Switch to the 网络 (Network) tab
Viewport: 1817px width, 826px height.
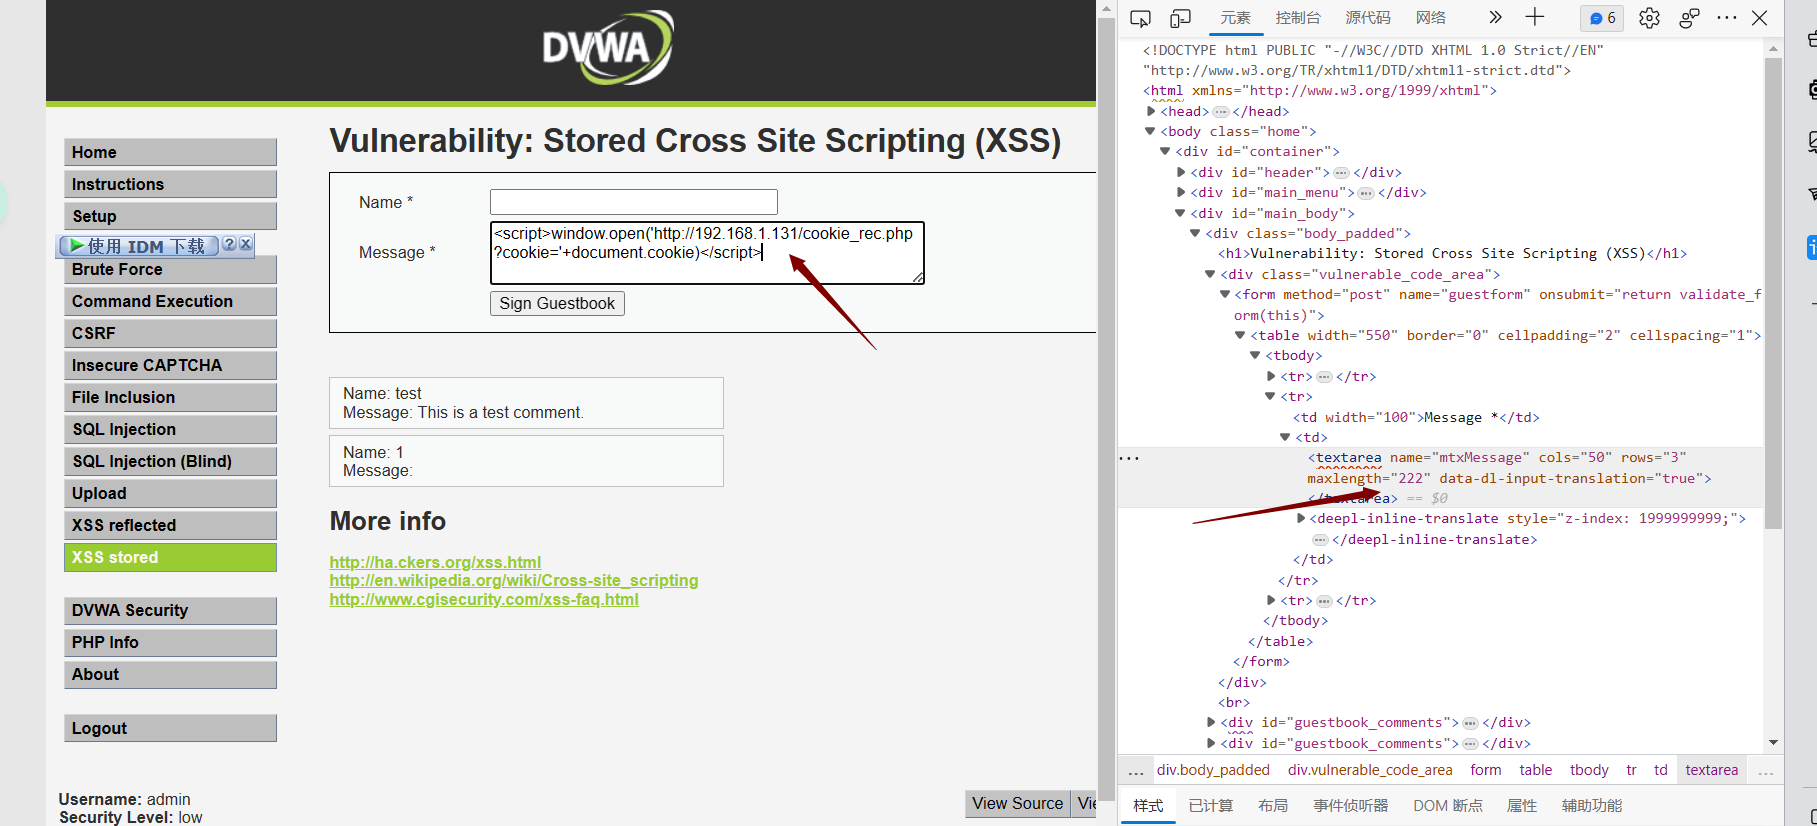click(x=1431, y=18)
